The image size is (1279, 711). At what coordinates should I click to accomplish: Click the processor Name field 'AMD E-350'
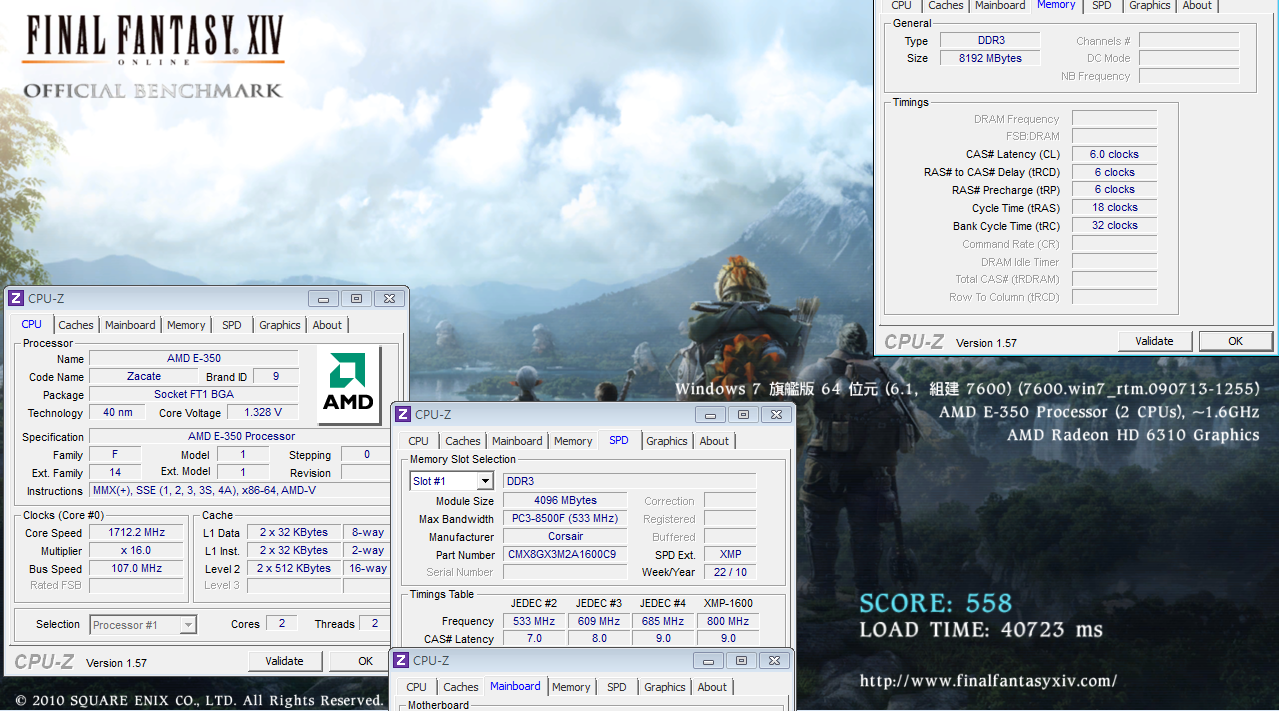pos(194,359)
